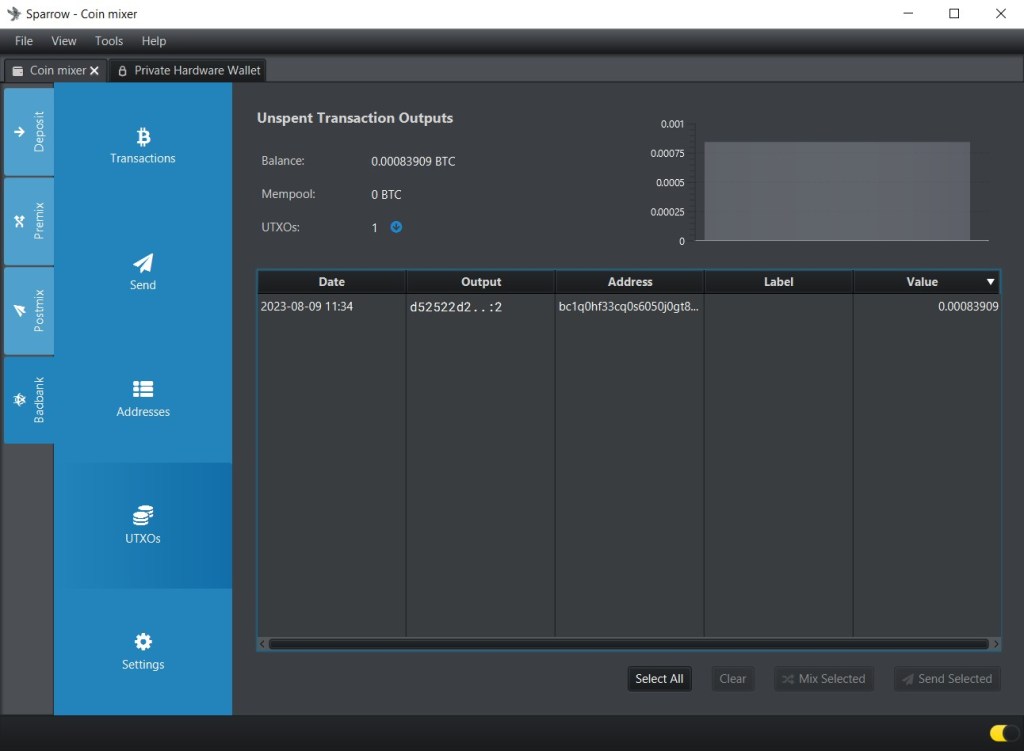
Task: Click the Send Selected button
Action: click(x=946, y=679)
